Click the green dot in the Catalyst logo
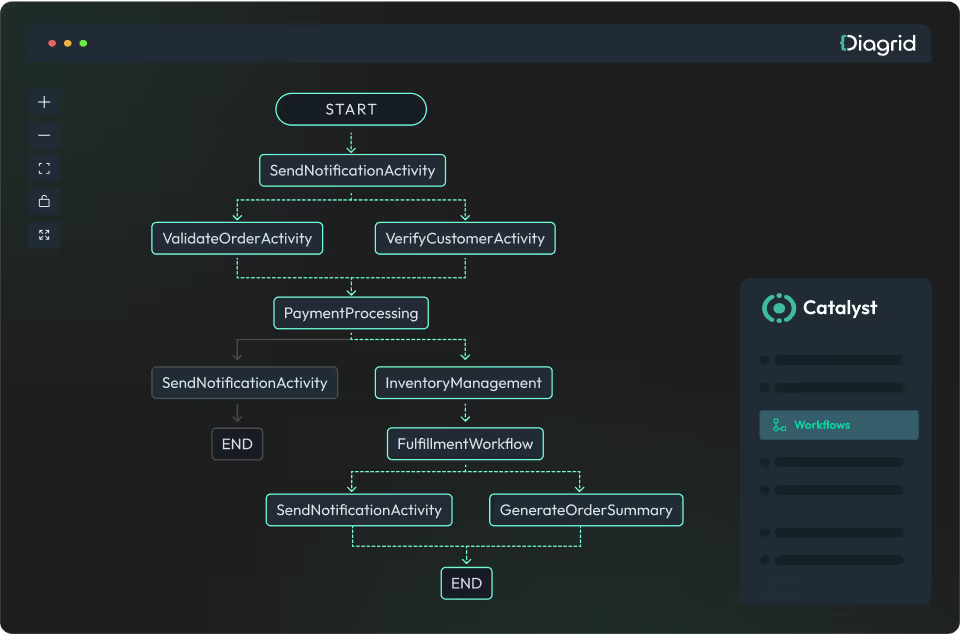The height and width of the screenshot is (634, 960). (777, 308)
